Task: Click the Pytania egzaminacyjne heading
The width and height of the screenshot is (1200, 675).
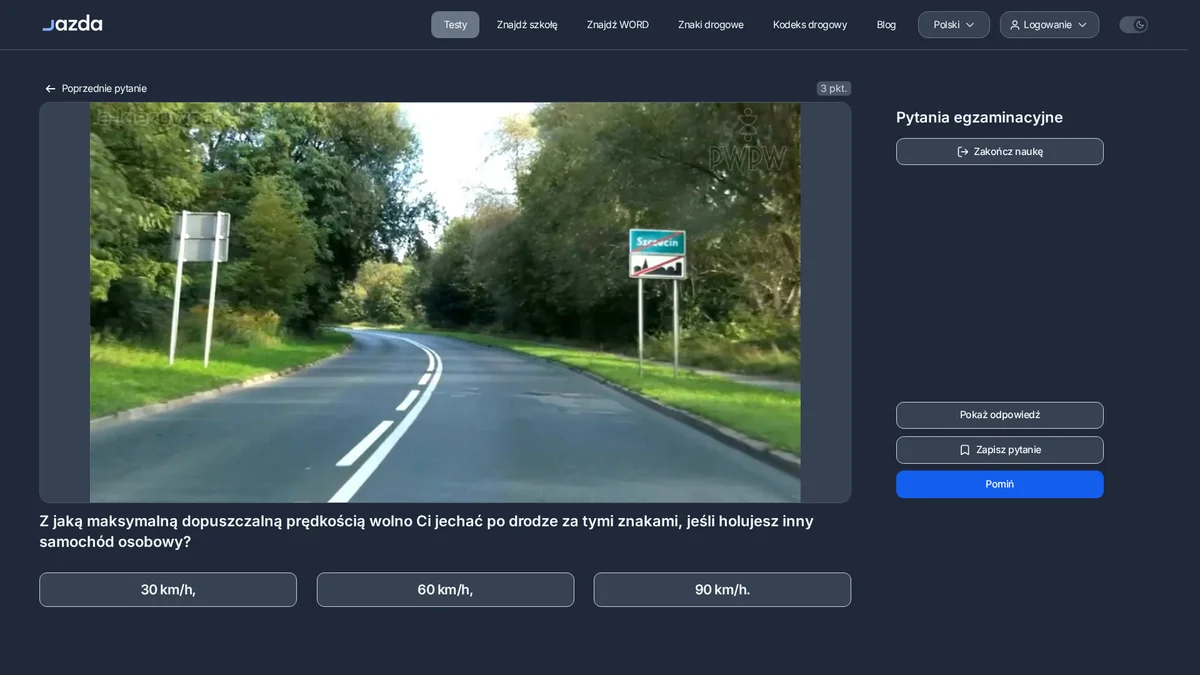Action: click(x=979, y=117)
